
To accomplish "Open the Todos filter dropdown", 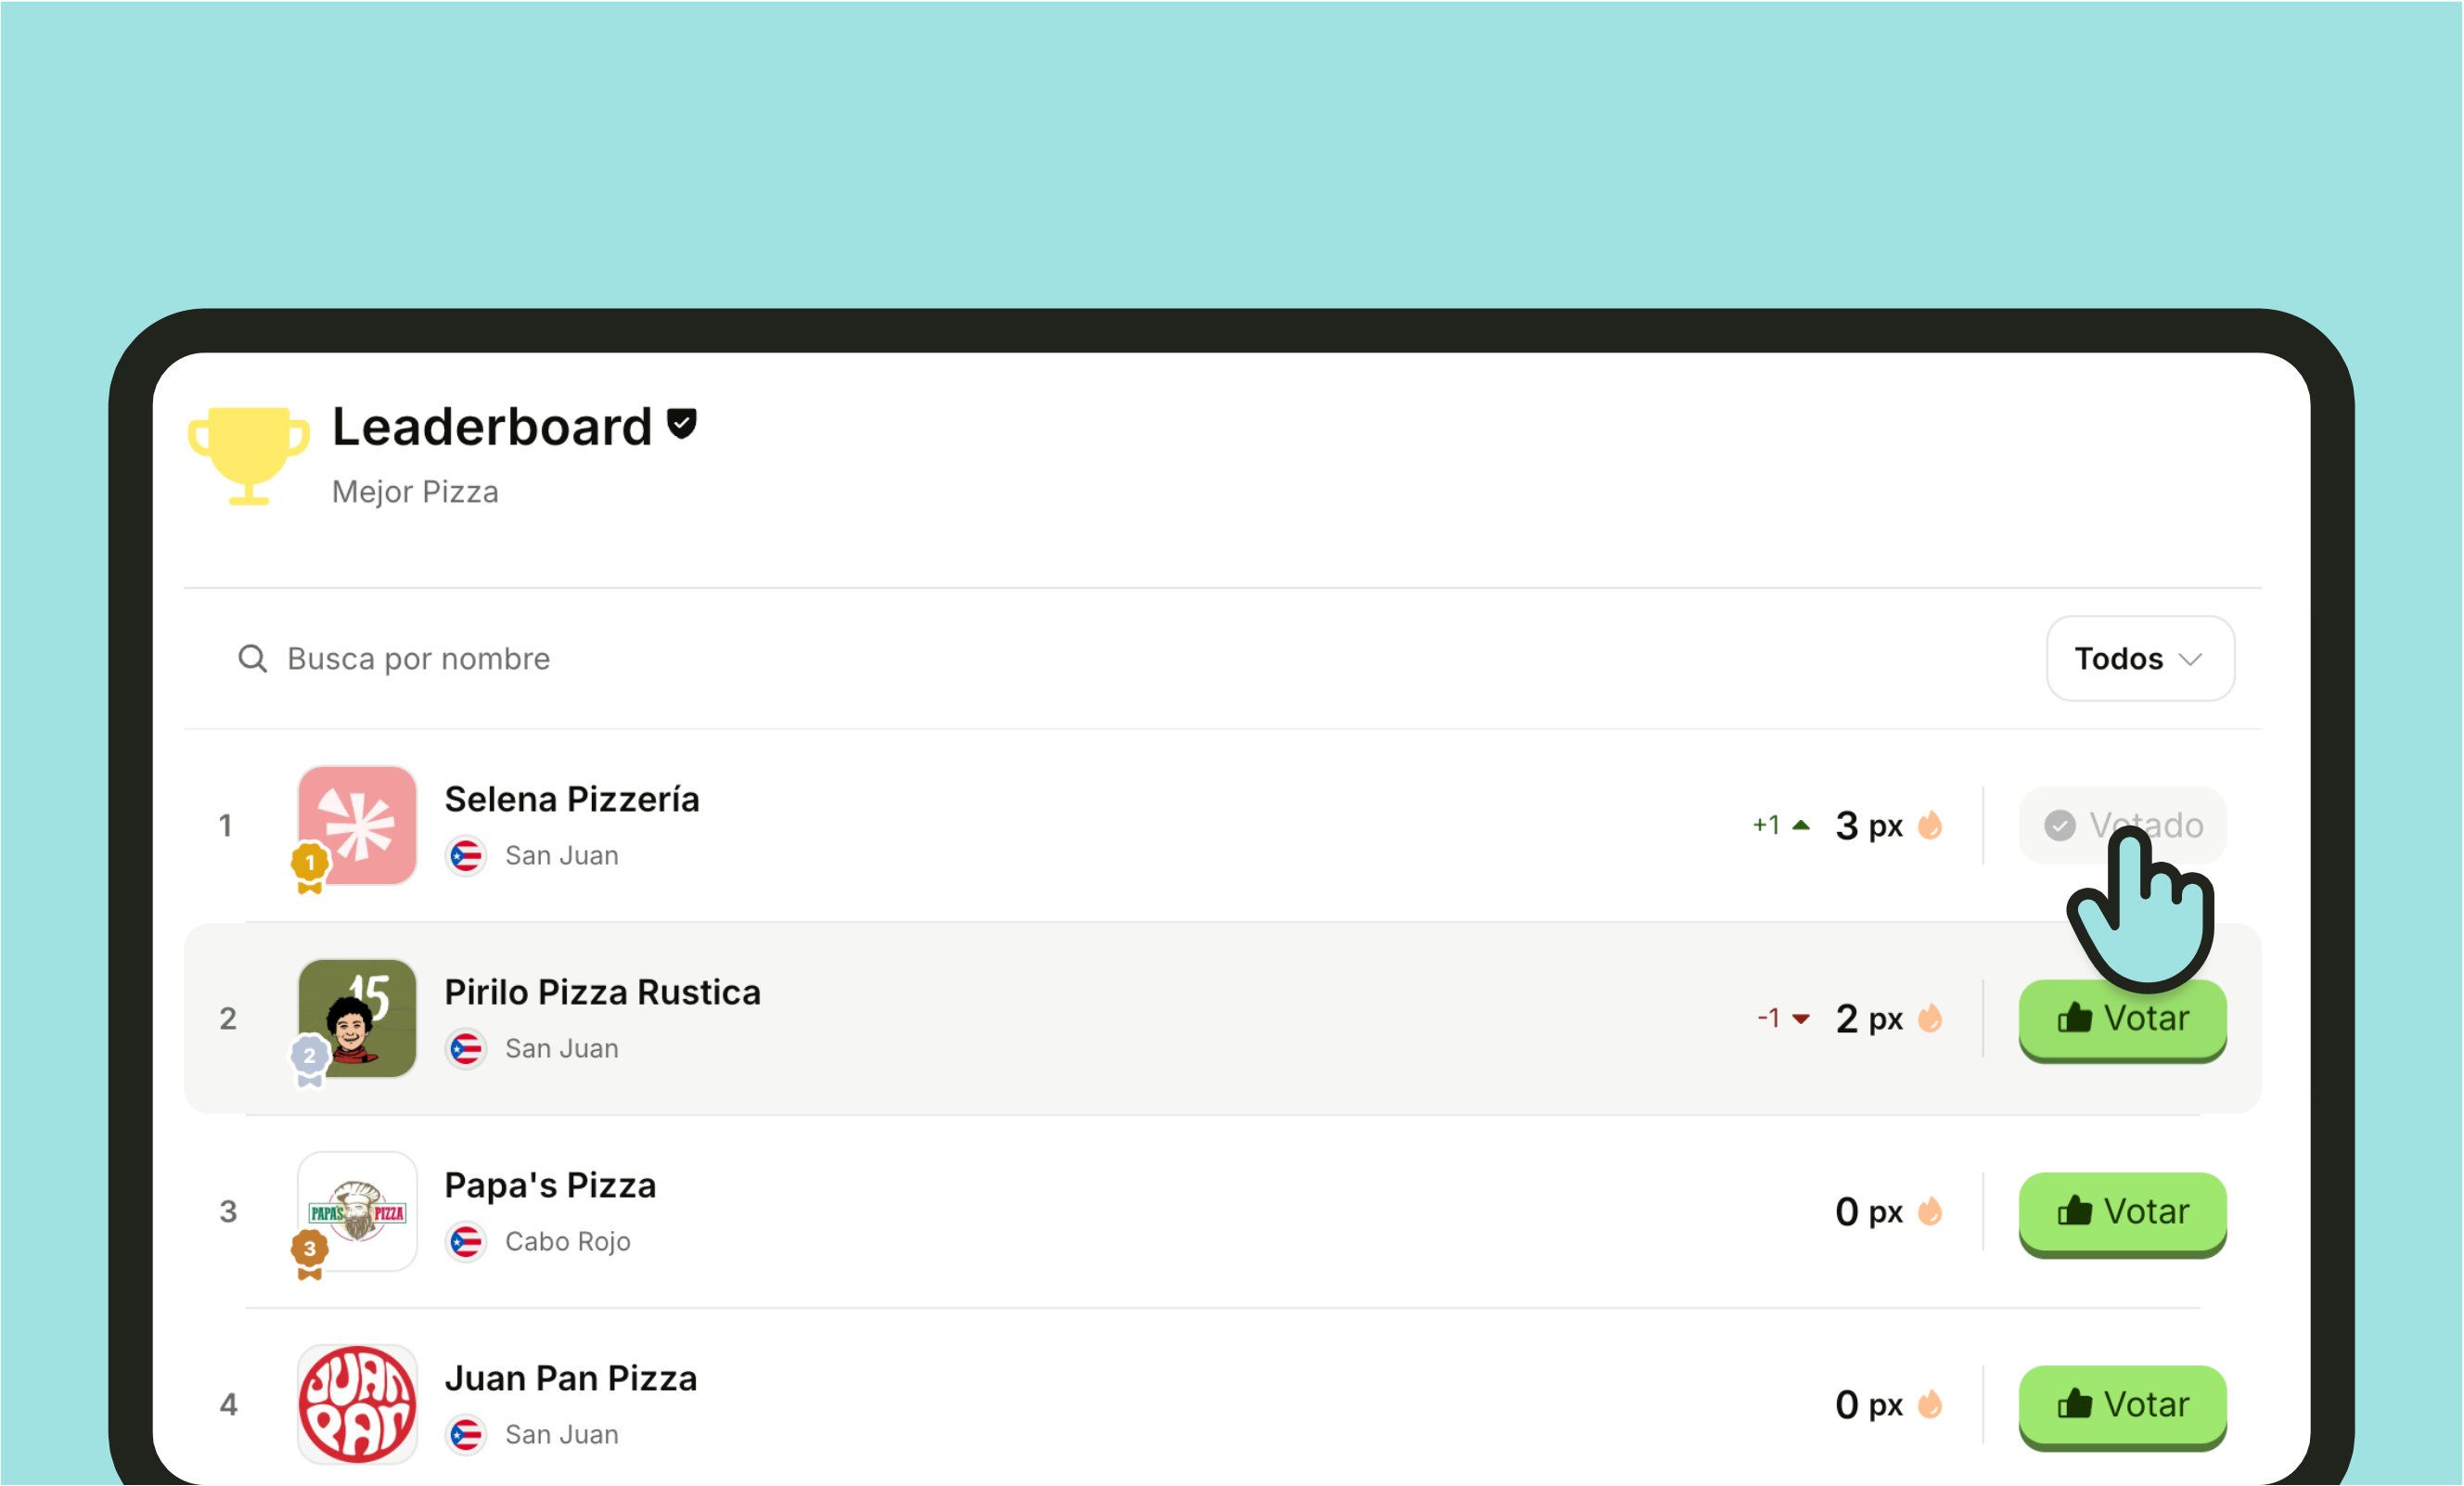I will (2141, 659).
